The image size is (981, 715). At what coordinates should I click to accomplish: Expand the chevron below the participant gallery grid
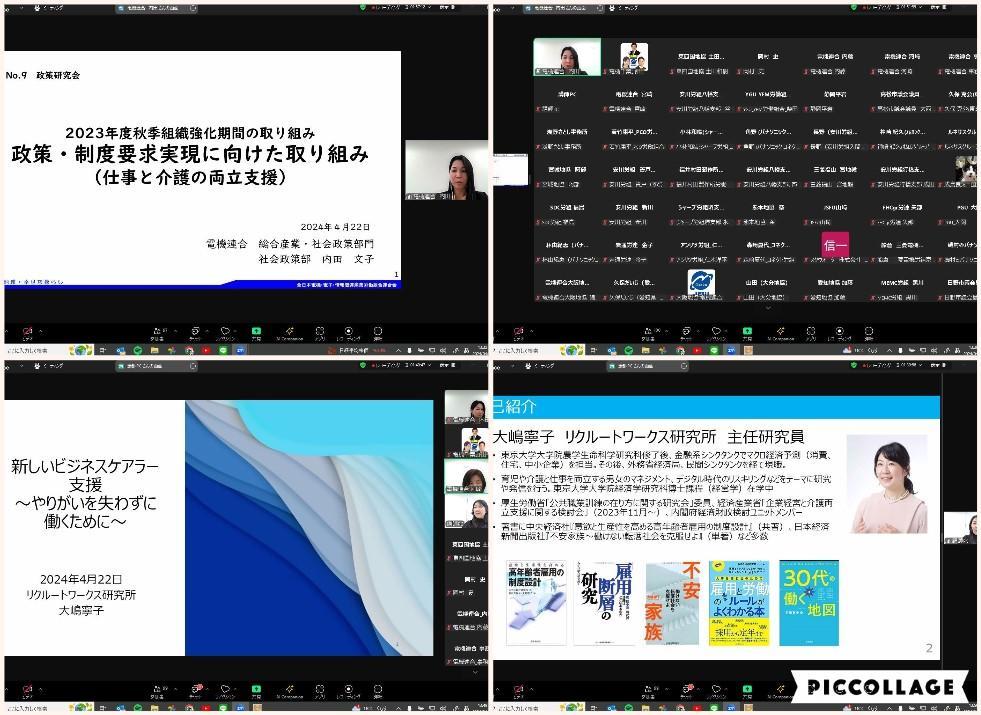click(x=767, y=307)
